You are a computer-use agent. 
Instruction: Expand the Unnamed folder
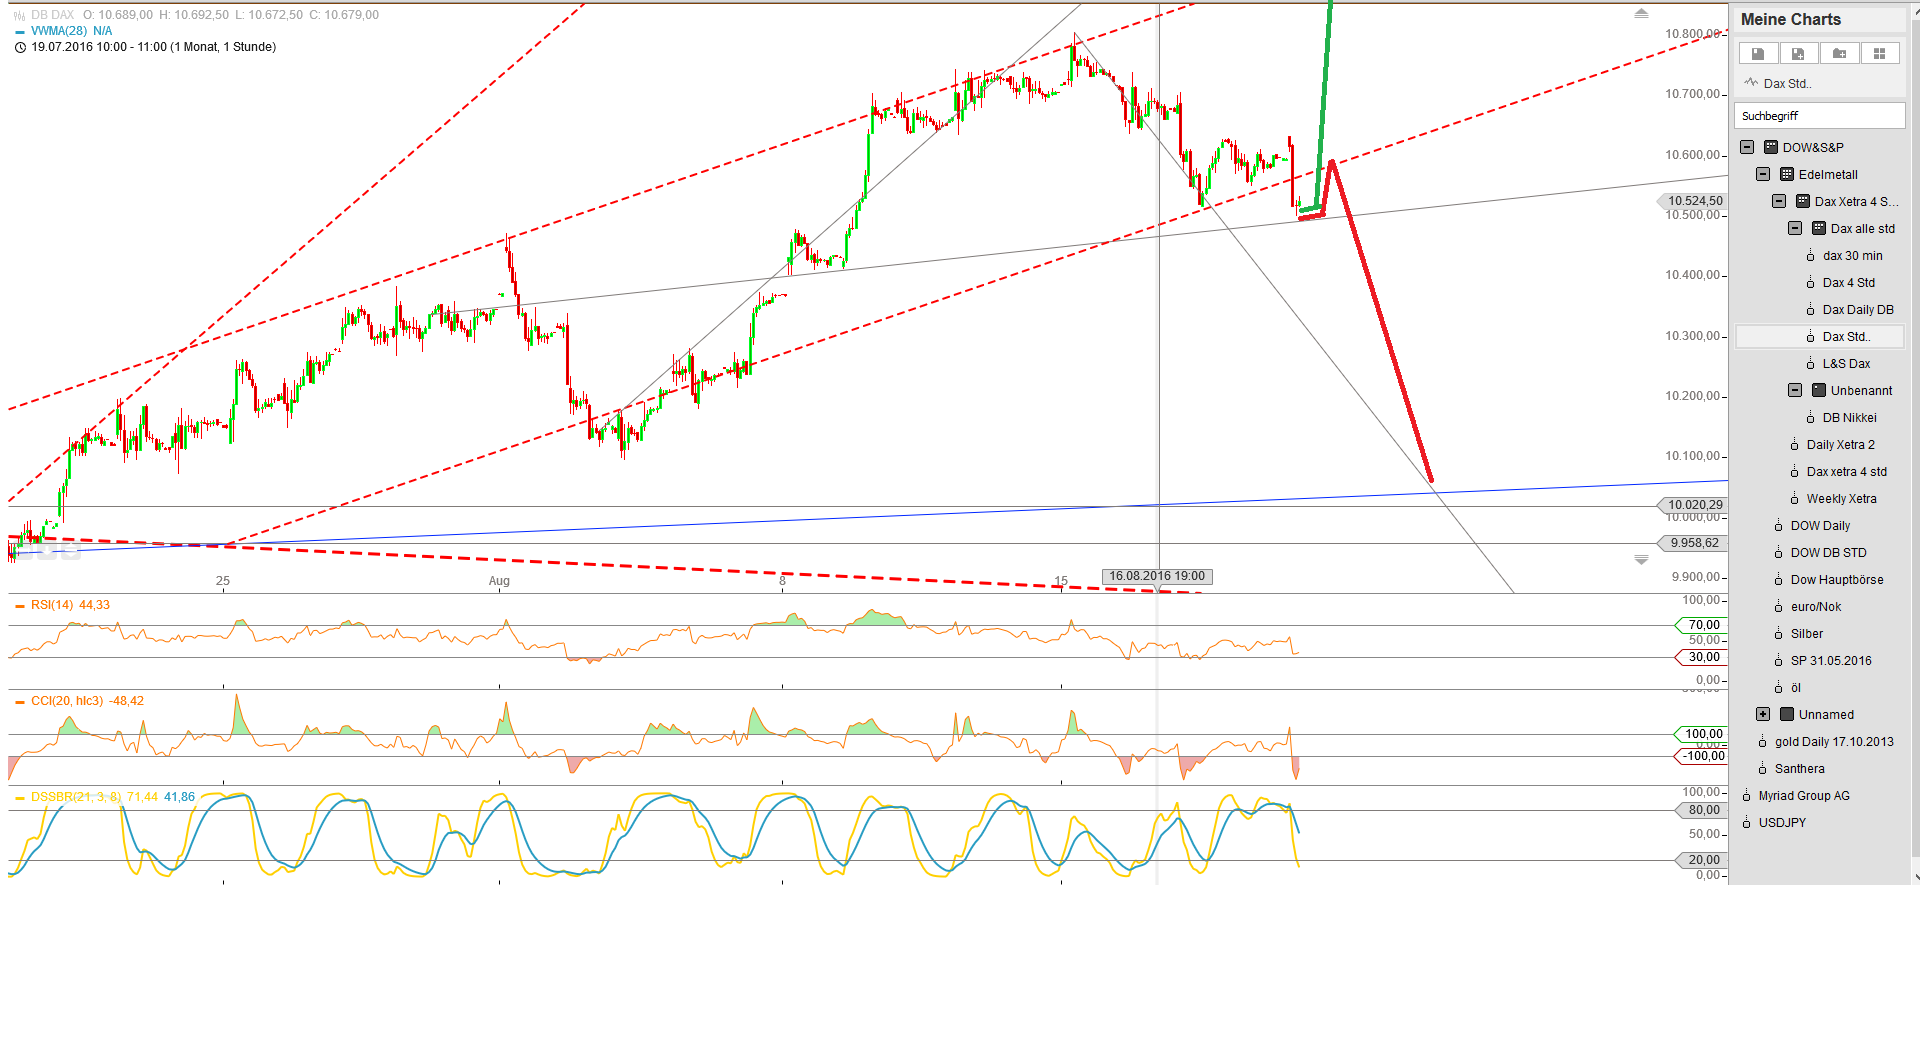pos(1763,714)
